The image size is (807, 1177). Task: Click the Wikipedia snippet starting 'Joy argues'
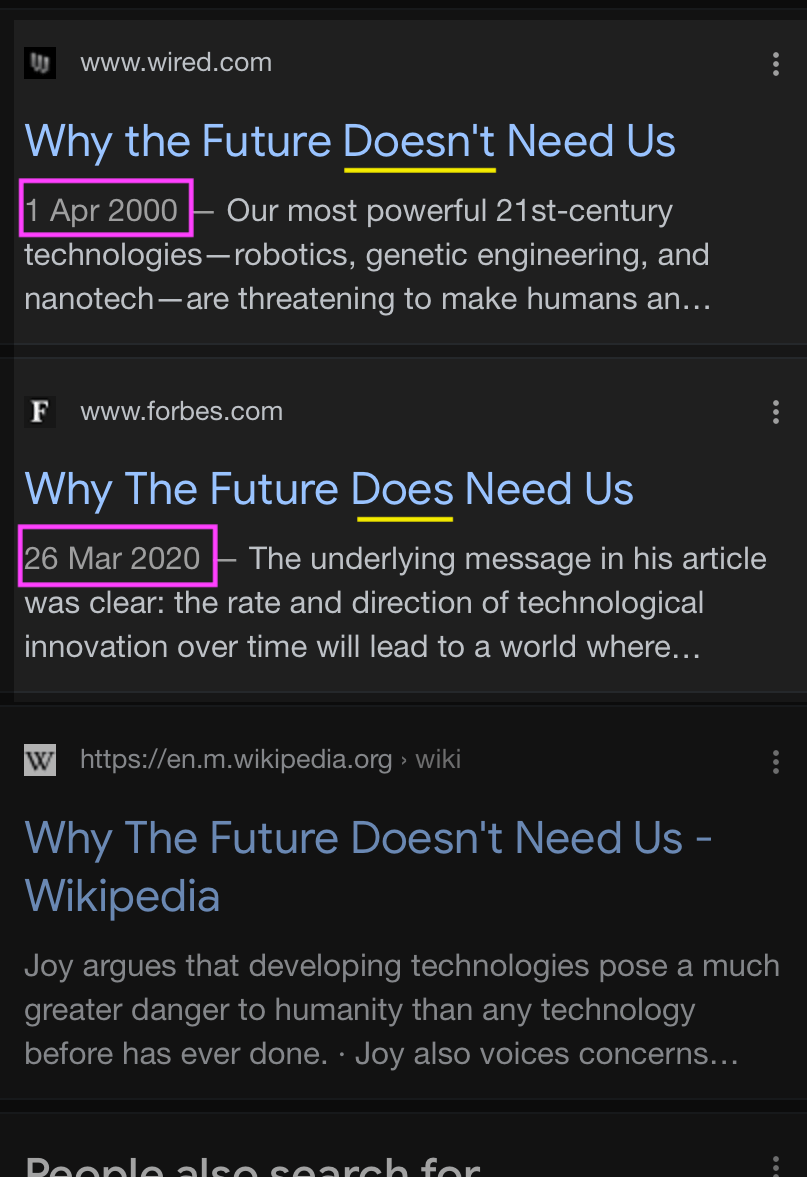pyautogui.click(x=400, y=1009)
